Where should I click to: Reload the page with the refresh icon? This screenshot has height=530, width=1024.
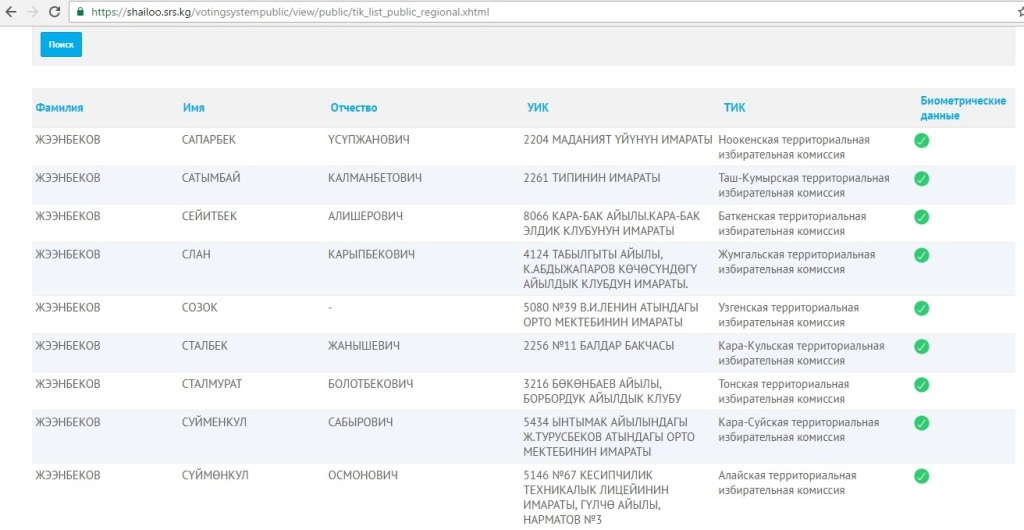[x=57, y=12]
